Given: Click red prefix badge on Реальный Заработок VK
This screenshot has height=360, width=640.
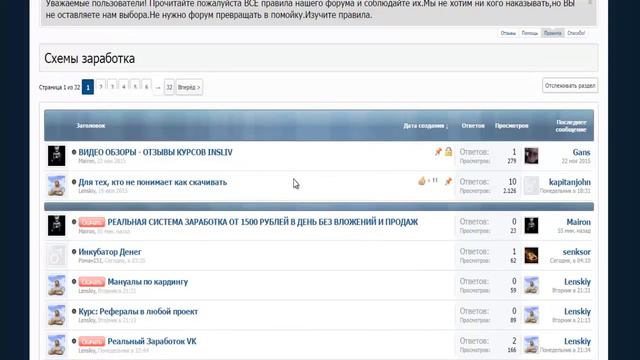Looking at the screenshot, I should click(92, 341).
